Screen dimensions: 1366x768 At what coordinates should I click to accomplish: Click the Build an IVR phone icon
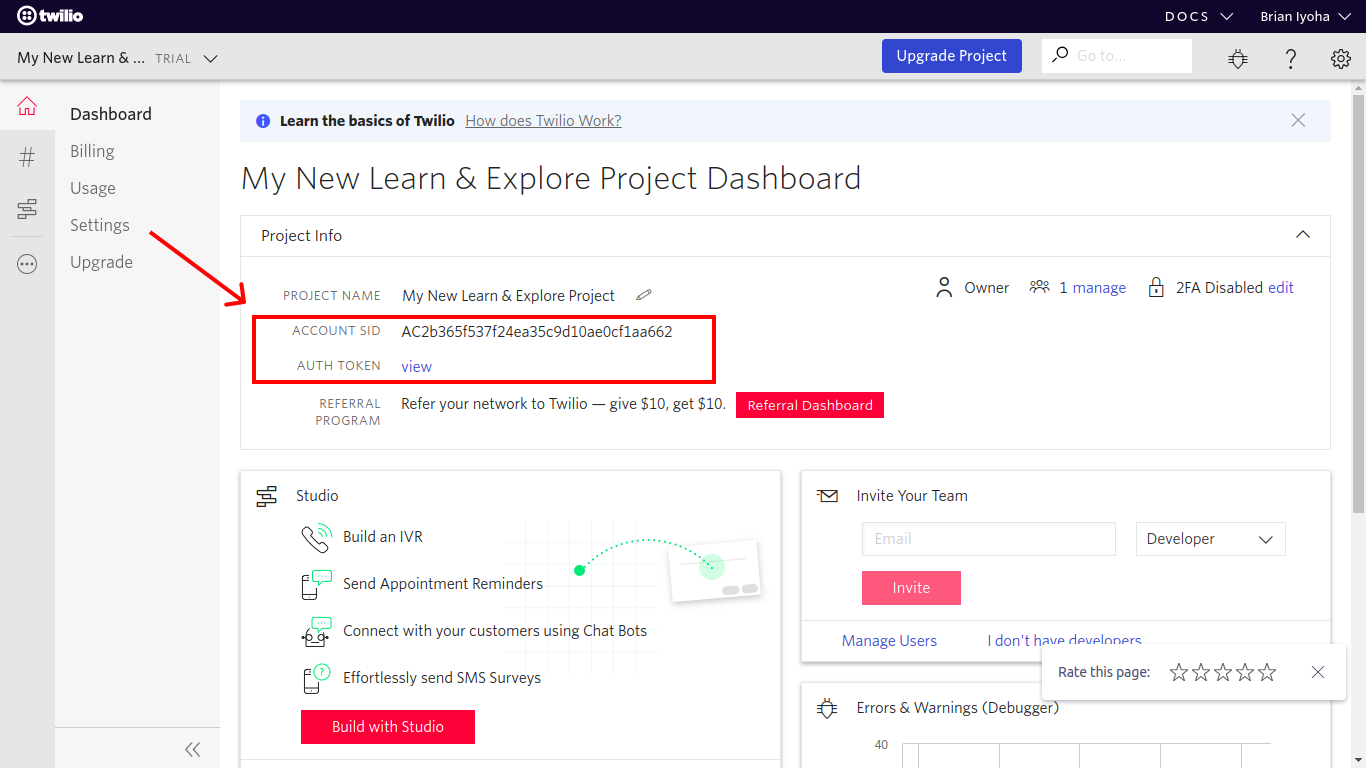(316, 537)
